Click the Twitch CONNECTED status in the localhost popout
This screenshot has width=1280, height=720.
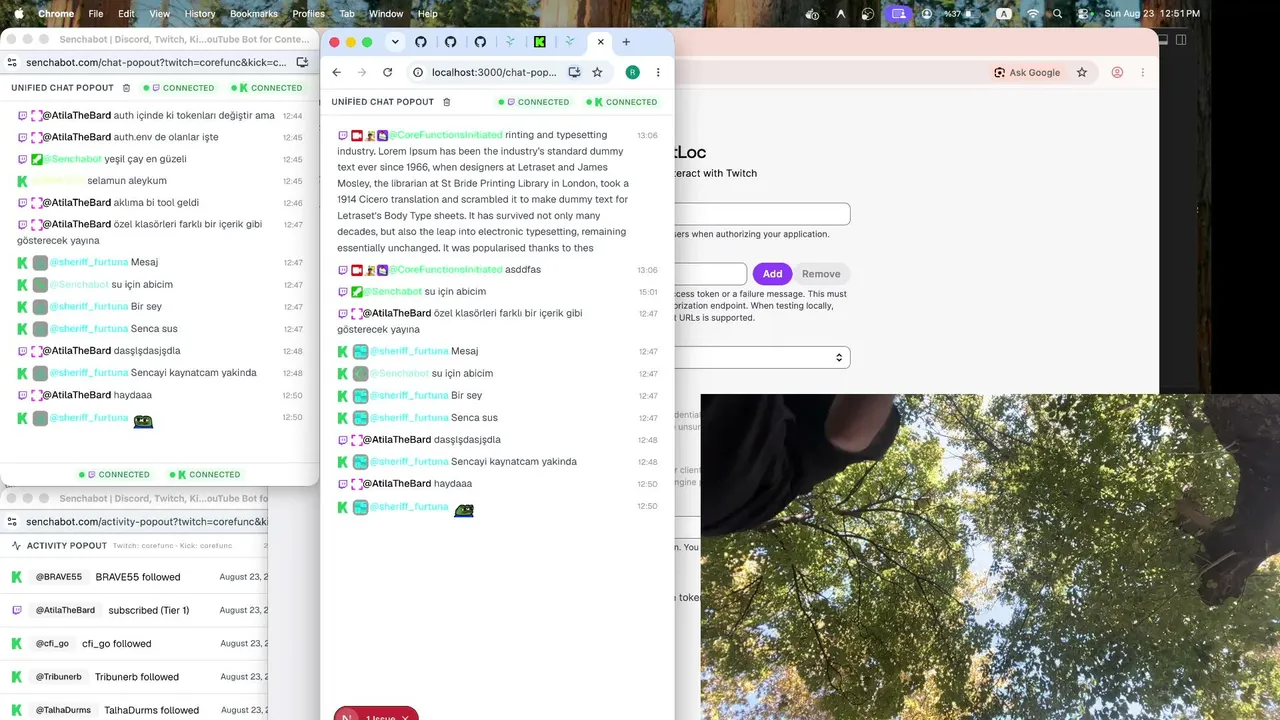[x=533, y=102]
